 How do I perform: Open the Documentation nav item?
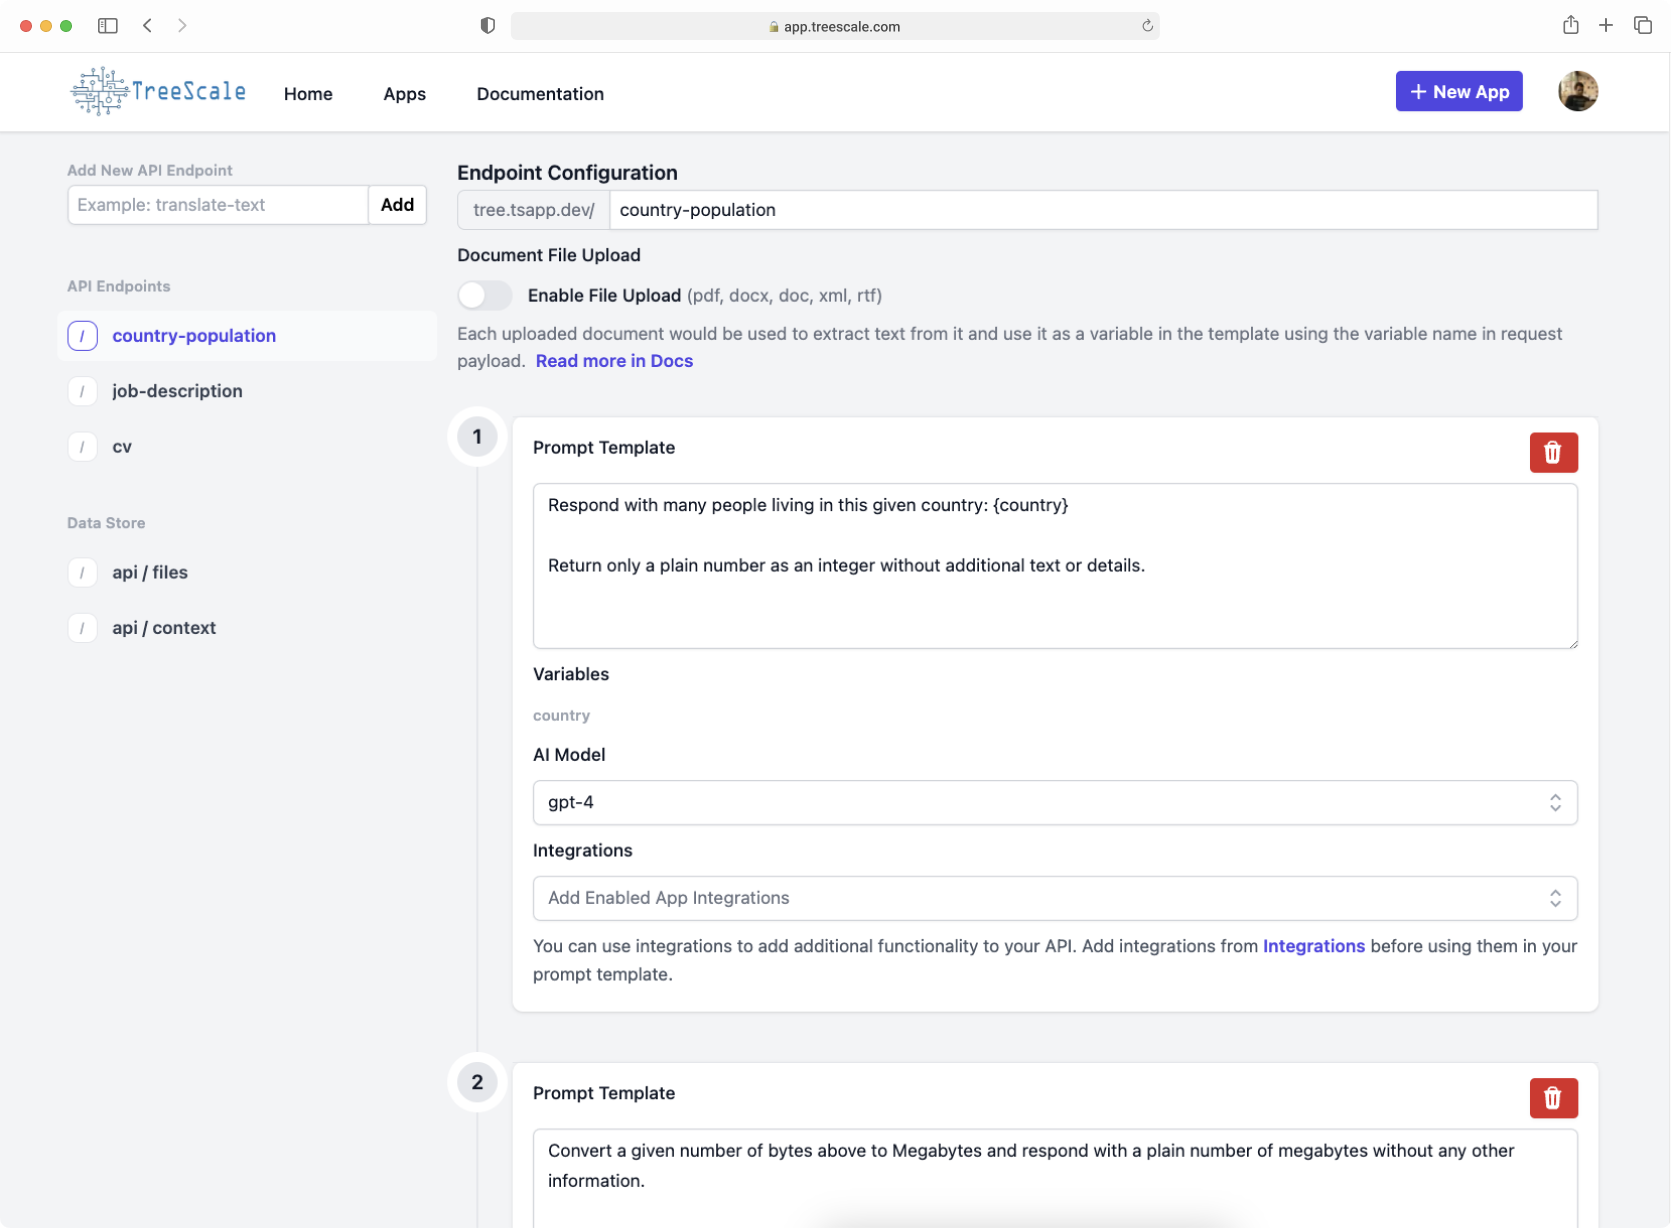coord(540,94)
